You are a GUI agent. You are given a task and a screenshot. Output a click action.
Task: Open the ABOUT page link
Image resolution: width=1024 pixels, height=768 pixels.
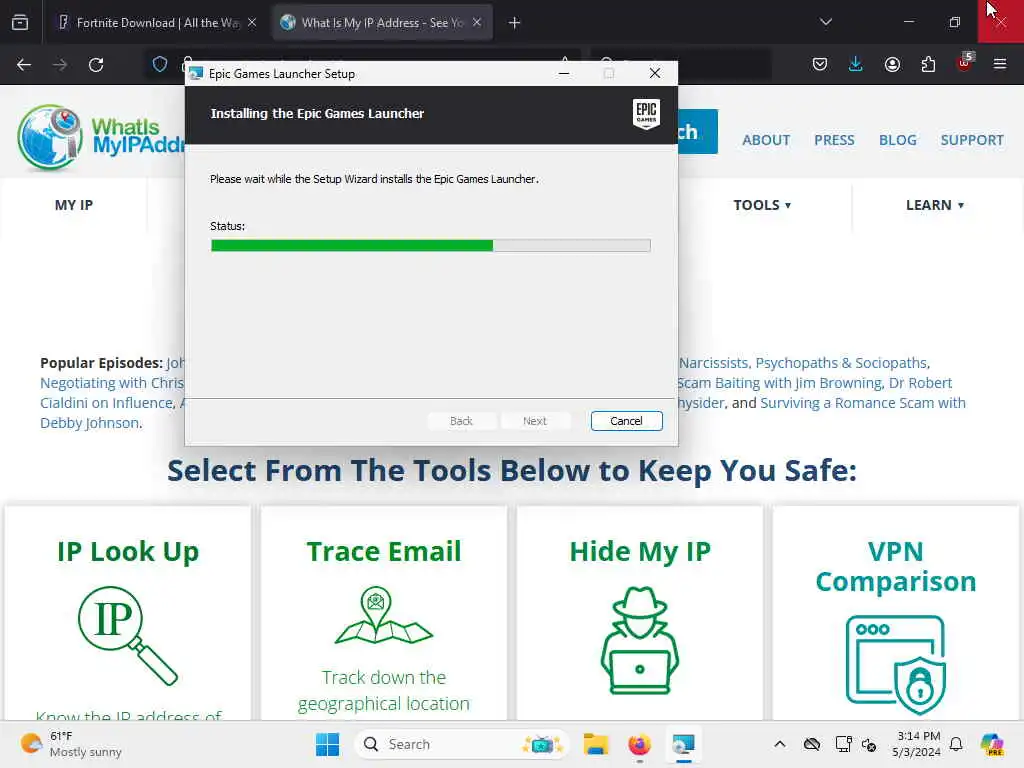click(766, 140)
